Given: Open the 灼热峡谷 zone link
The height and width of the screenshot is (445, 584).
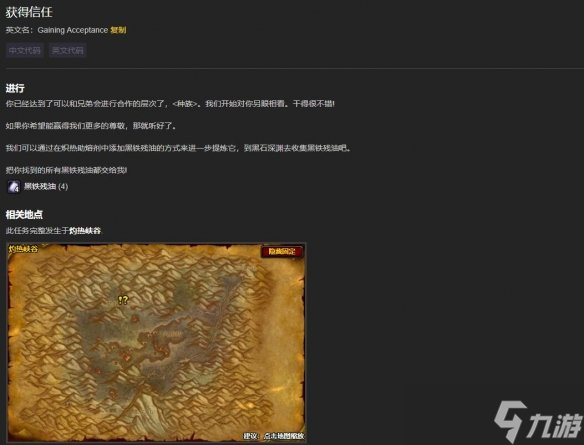Looking at the screenshot, I should [85, 231].
